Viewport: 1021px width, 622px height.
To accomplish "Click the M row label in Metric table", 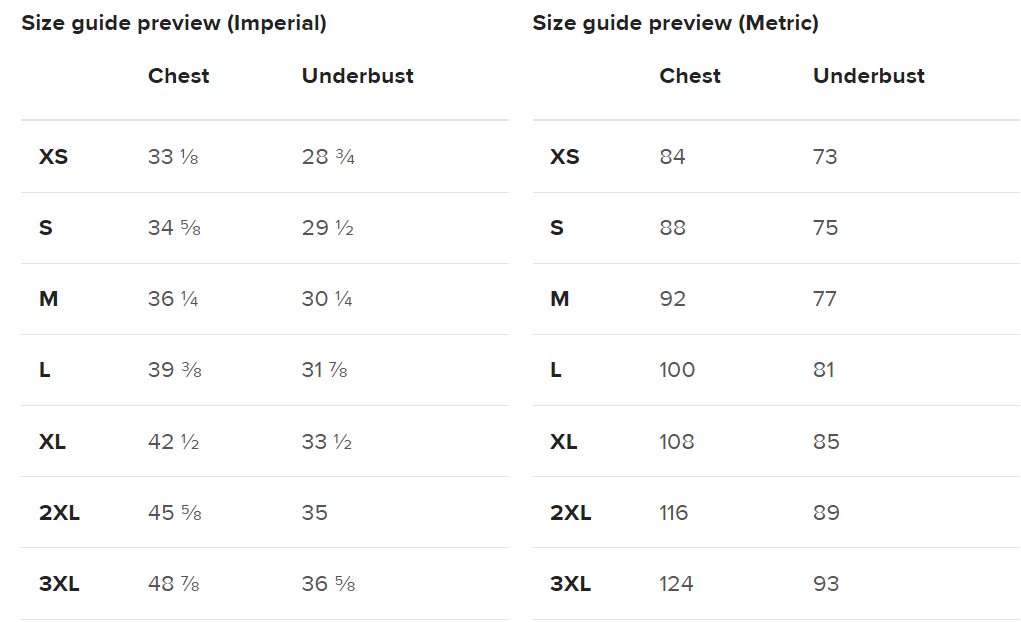I will (x=560, y=299).
